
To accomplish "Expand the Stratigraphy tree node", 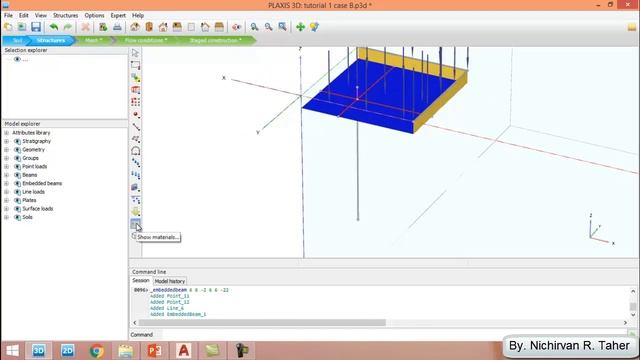I will 7,141.
